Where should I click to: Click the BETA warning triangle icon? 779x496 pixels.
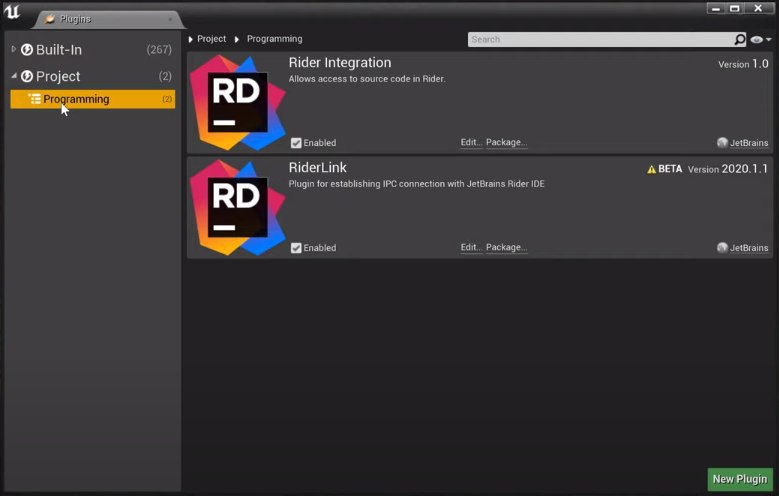click(x=651, y=169)
